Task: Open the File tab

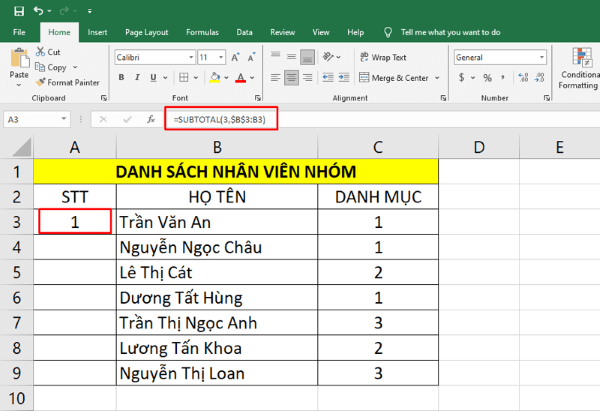Action: point(19,32)
